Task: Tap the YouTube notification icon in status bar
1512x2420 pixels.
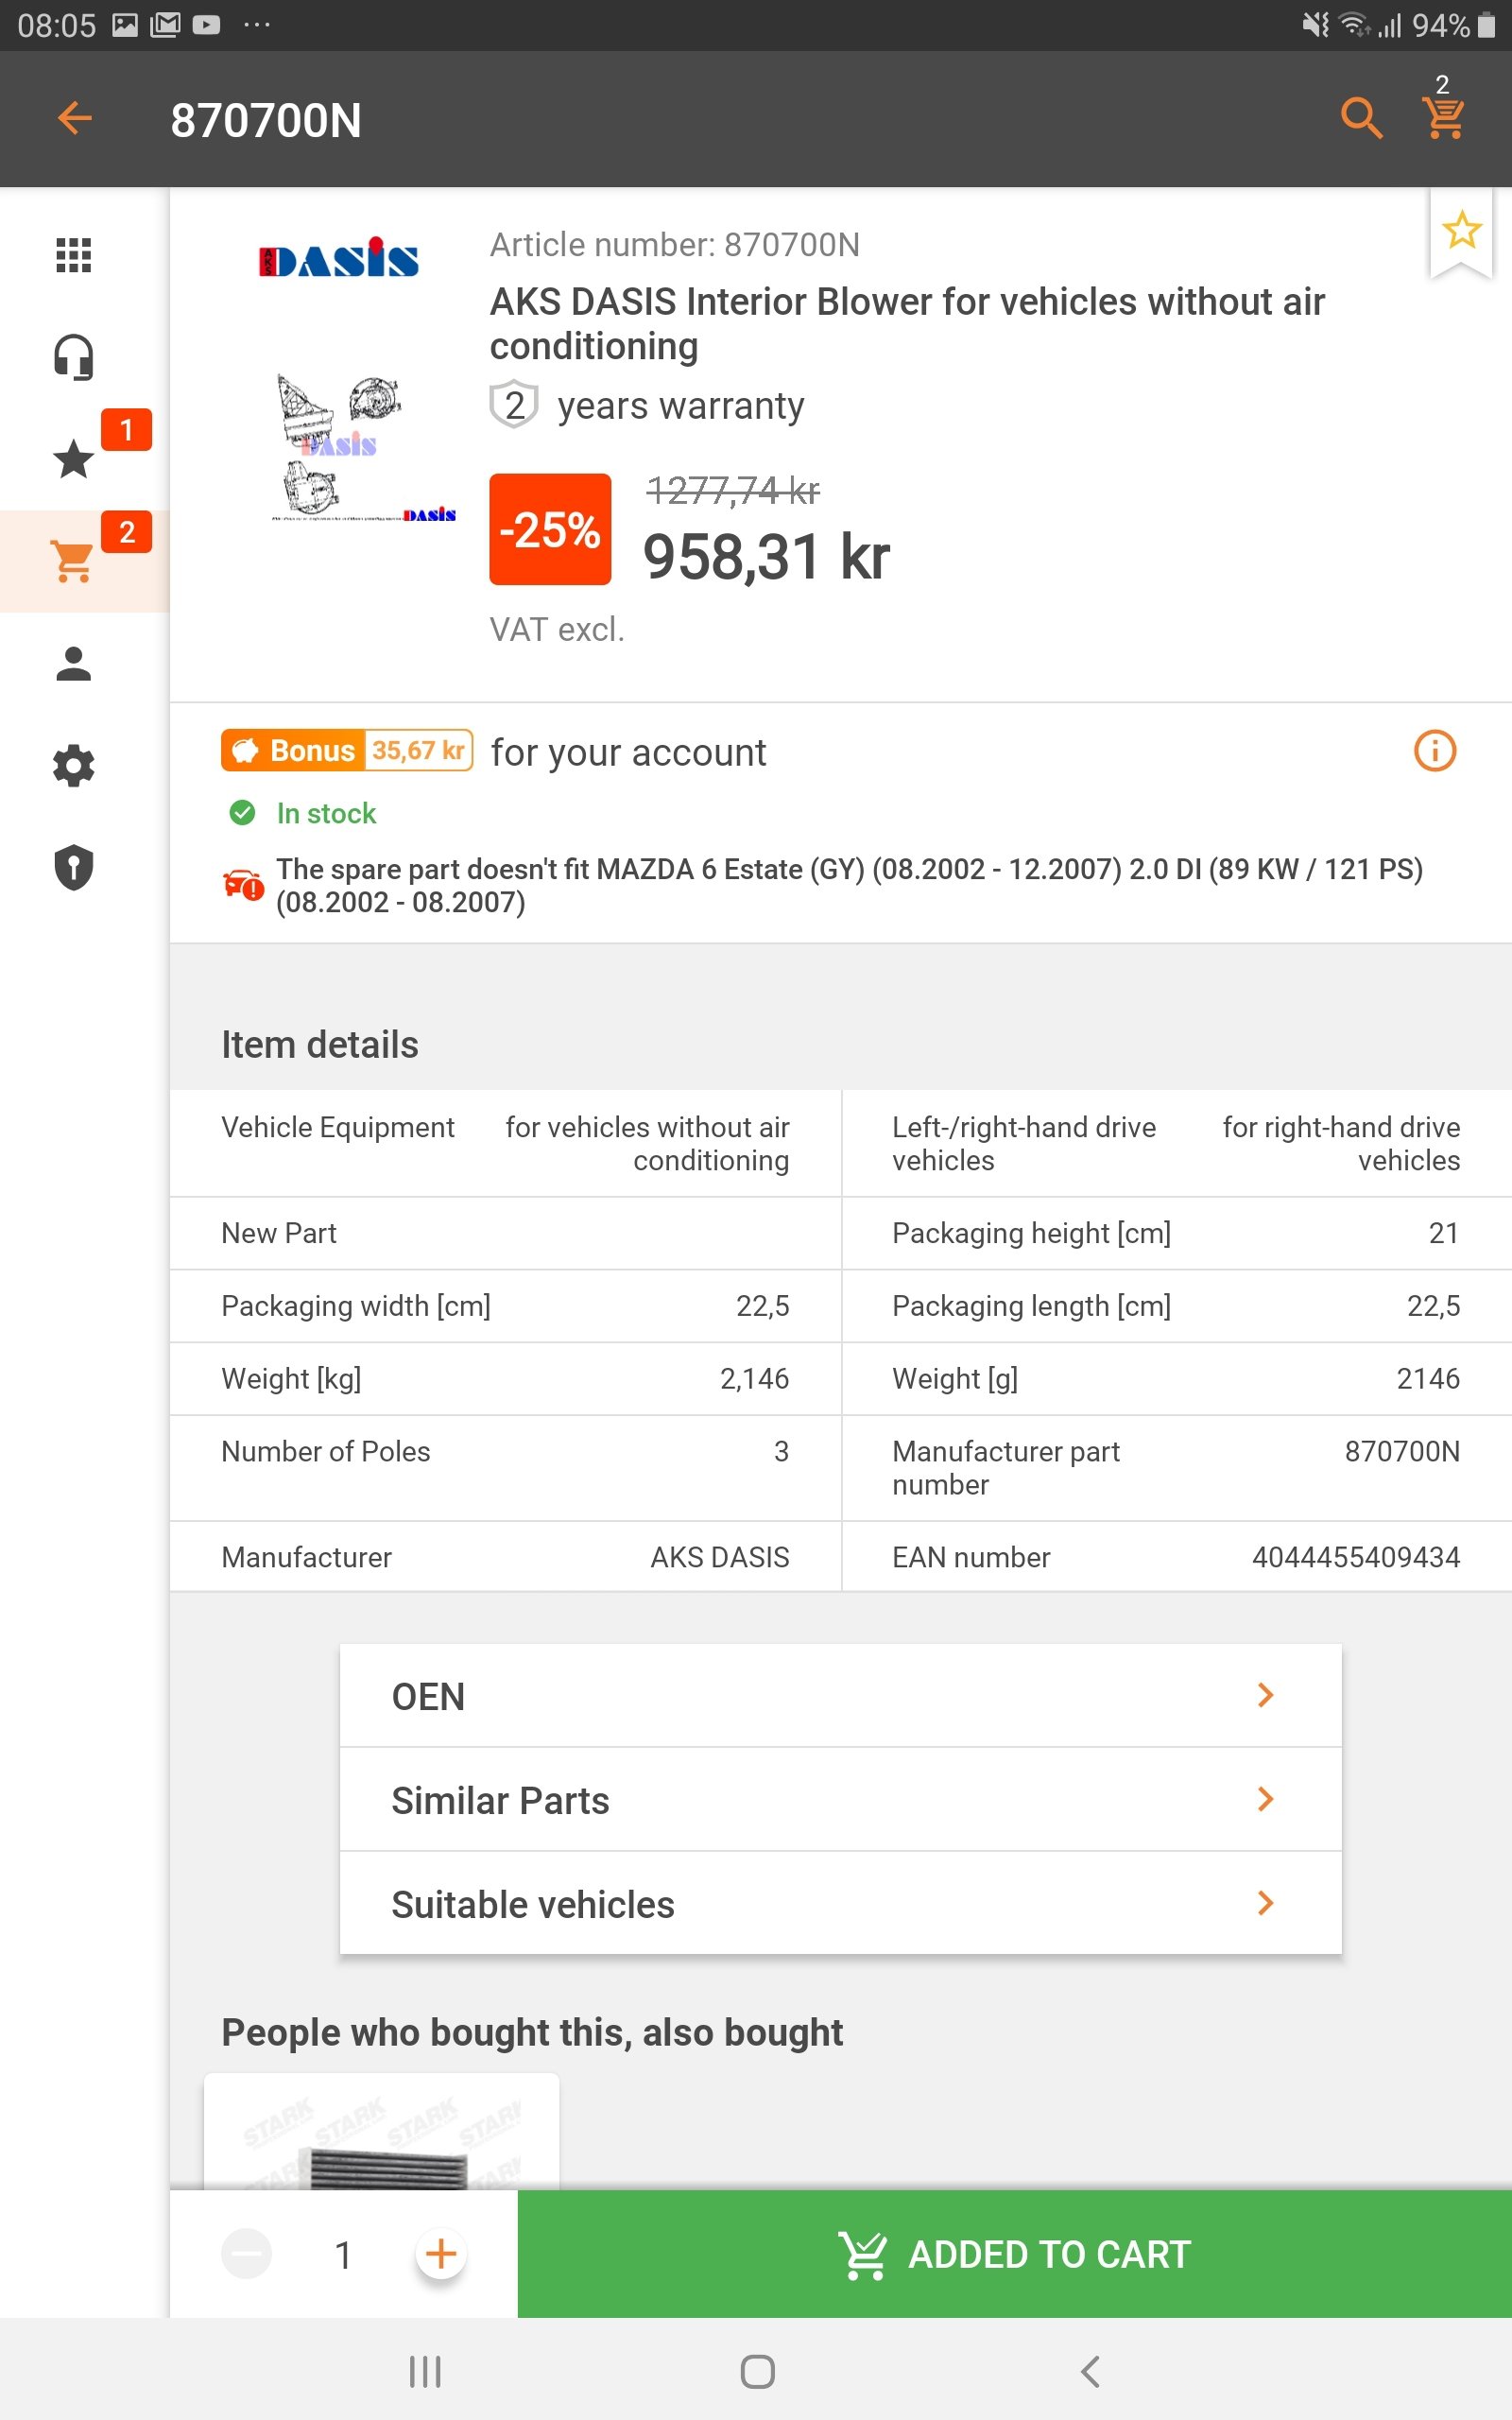Action: point(206,24)
